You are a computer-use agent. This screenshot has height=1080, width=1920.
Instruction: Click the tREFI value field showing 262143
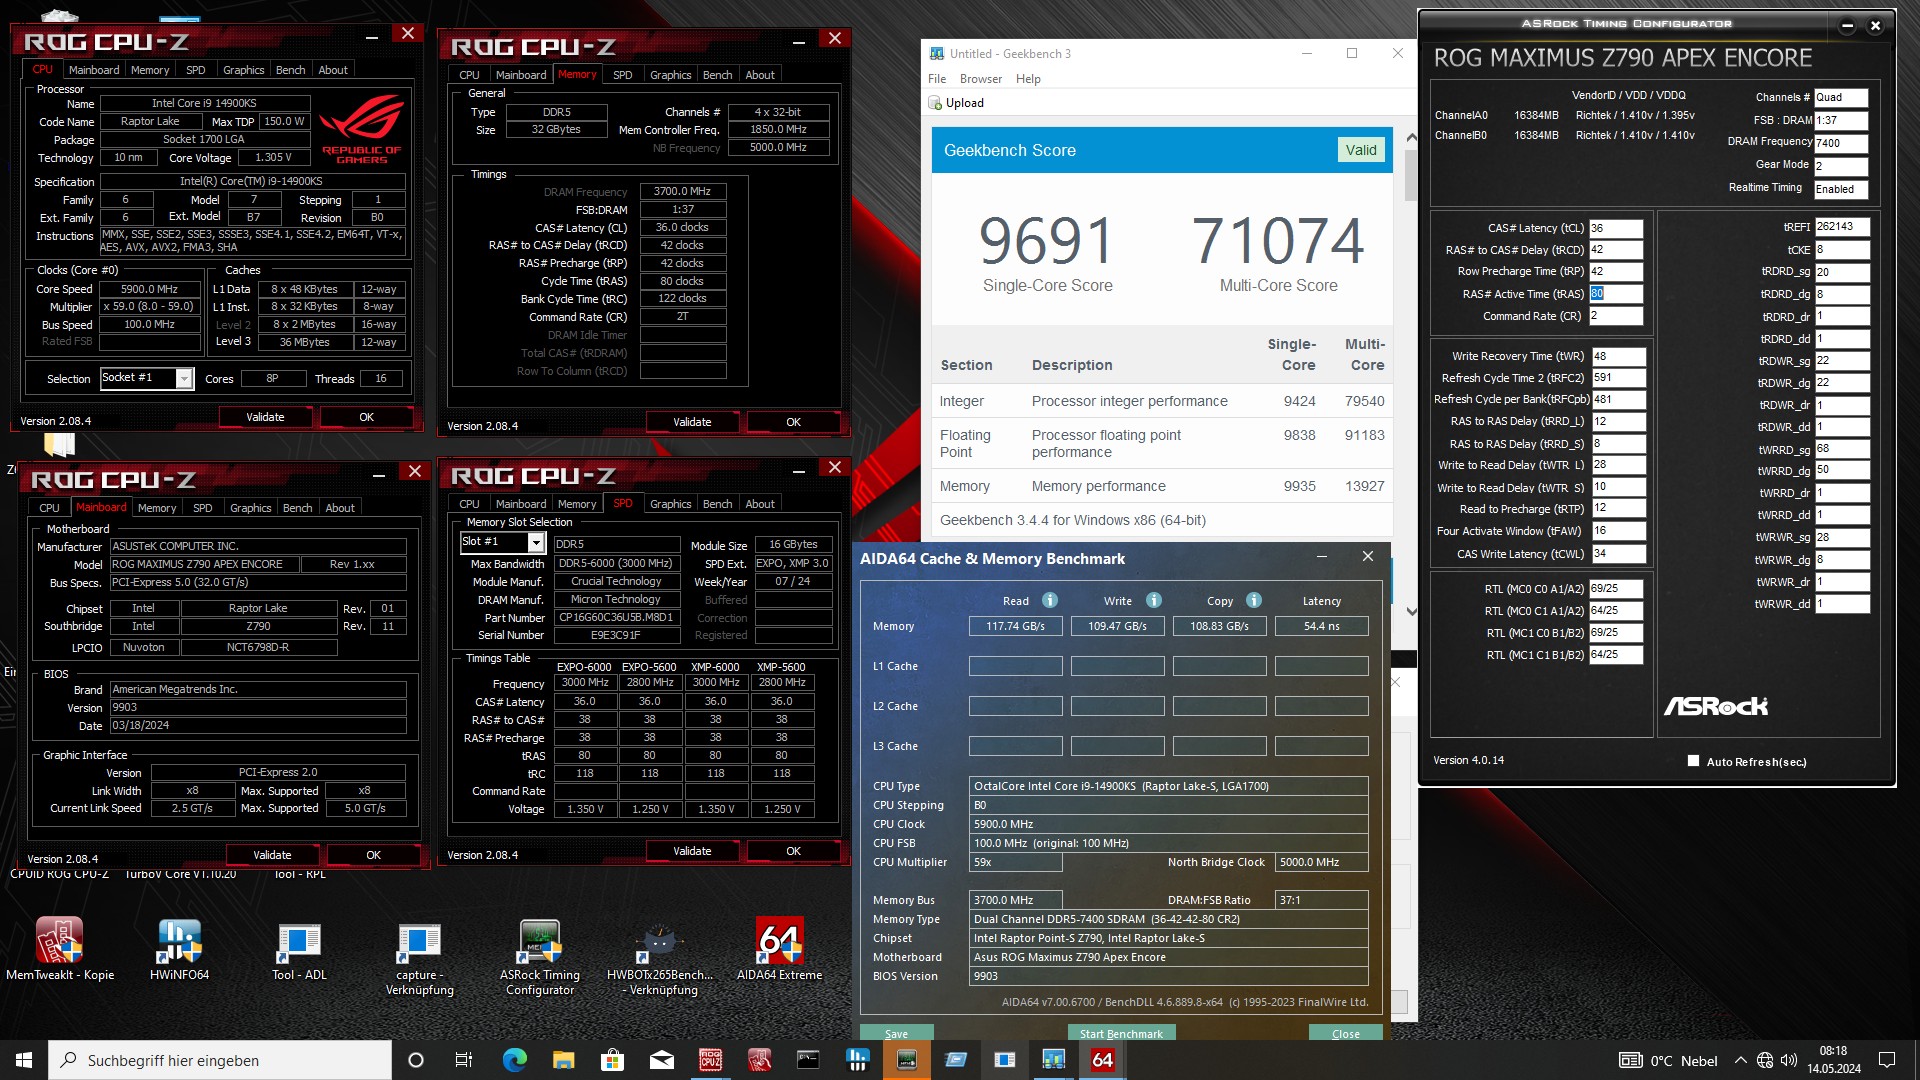click(x=1841, y=227)
